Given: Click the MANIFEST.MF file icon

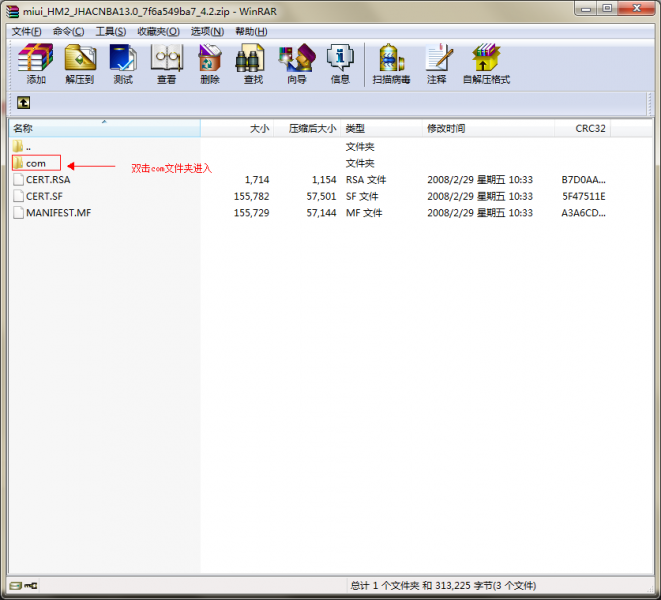Looking at the screenshot, I should 18,213.
